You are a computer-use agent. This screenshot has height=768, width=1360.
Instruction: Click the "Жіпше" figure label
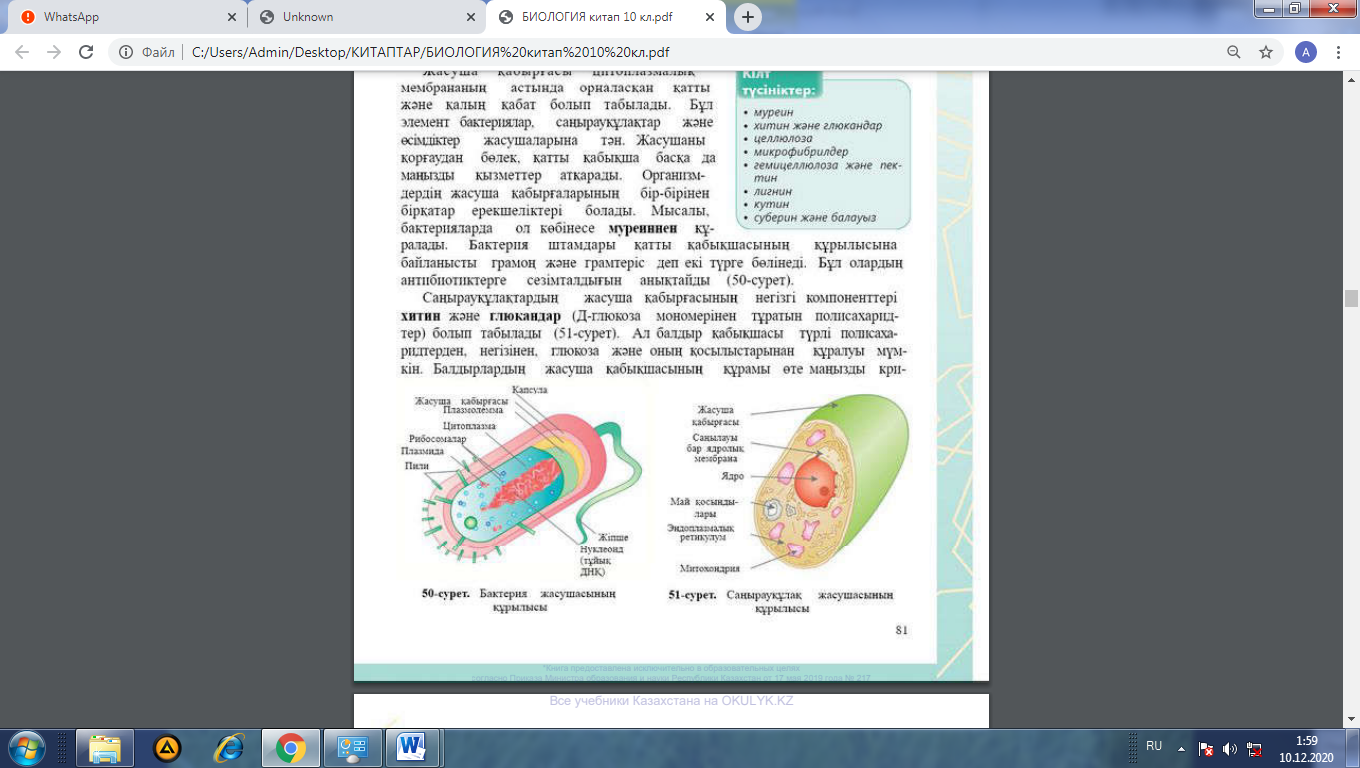614,538
